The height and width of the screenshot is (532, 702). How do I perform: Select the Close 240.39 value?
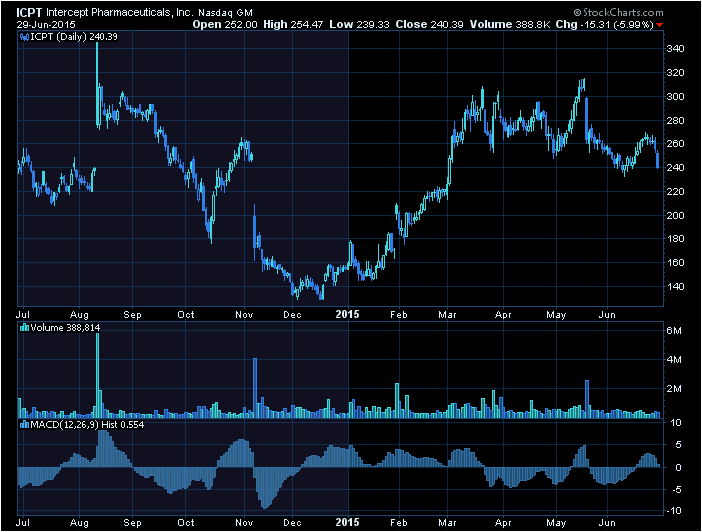tap(429, 25)
